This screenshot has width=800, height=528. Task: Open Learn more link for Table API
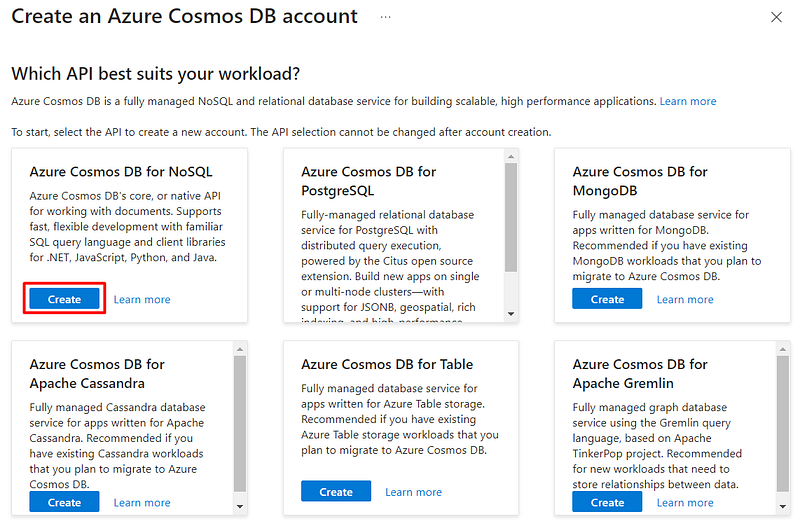(x=413, y=492)
